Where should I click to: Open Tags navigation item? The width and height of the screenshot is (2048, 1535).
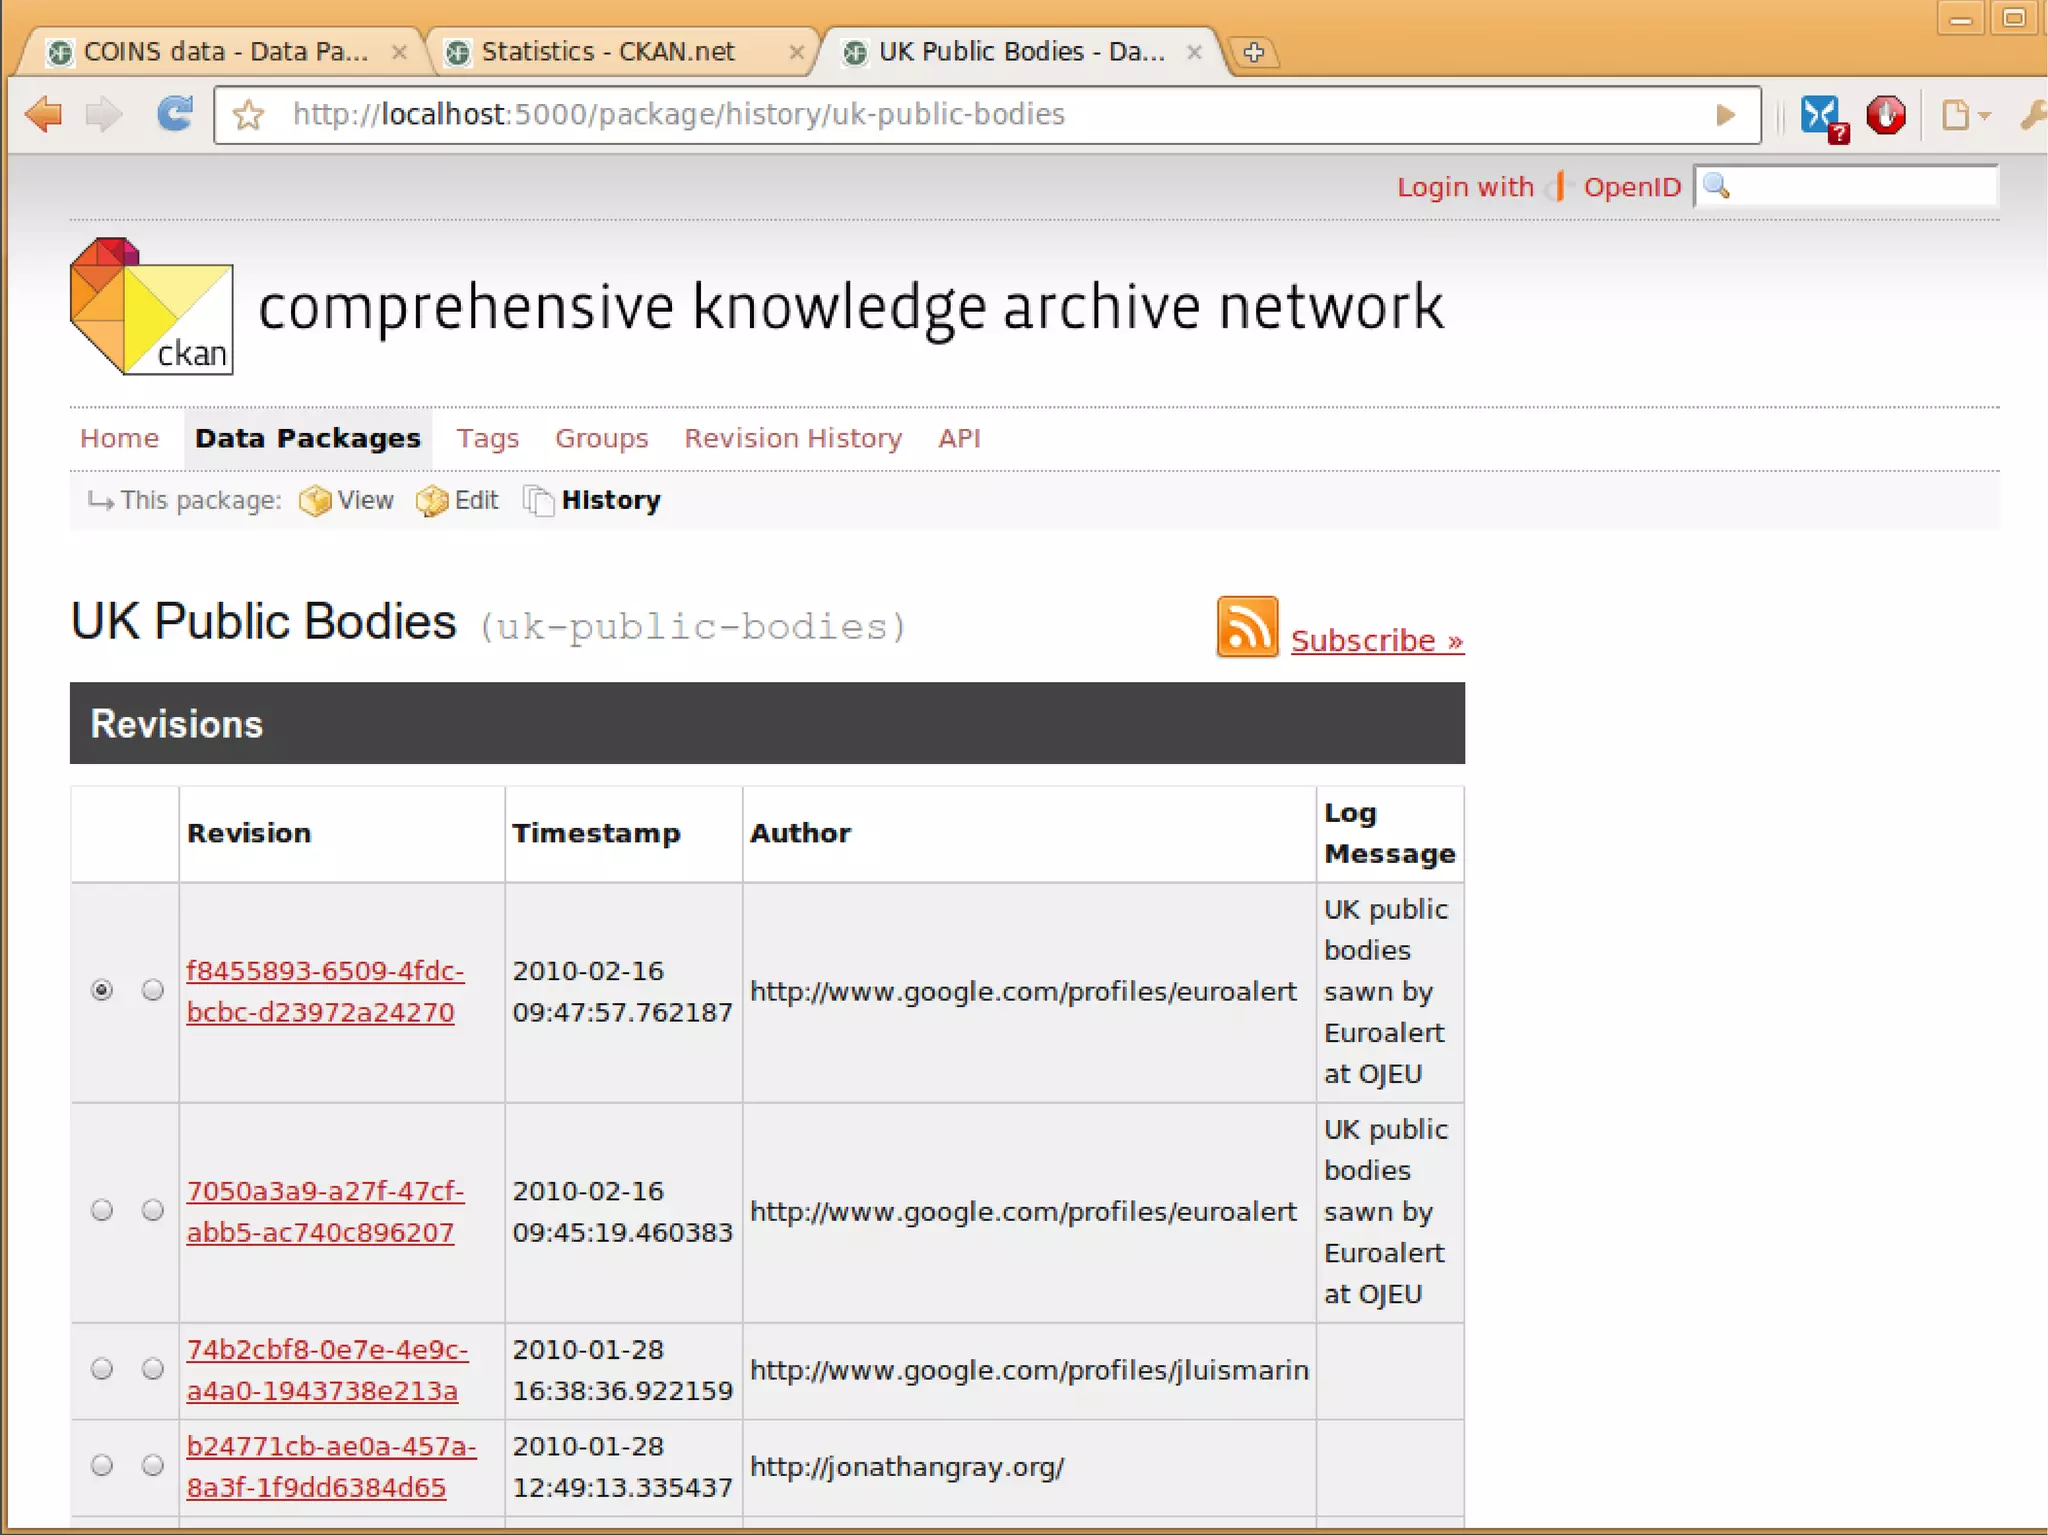488,438
